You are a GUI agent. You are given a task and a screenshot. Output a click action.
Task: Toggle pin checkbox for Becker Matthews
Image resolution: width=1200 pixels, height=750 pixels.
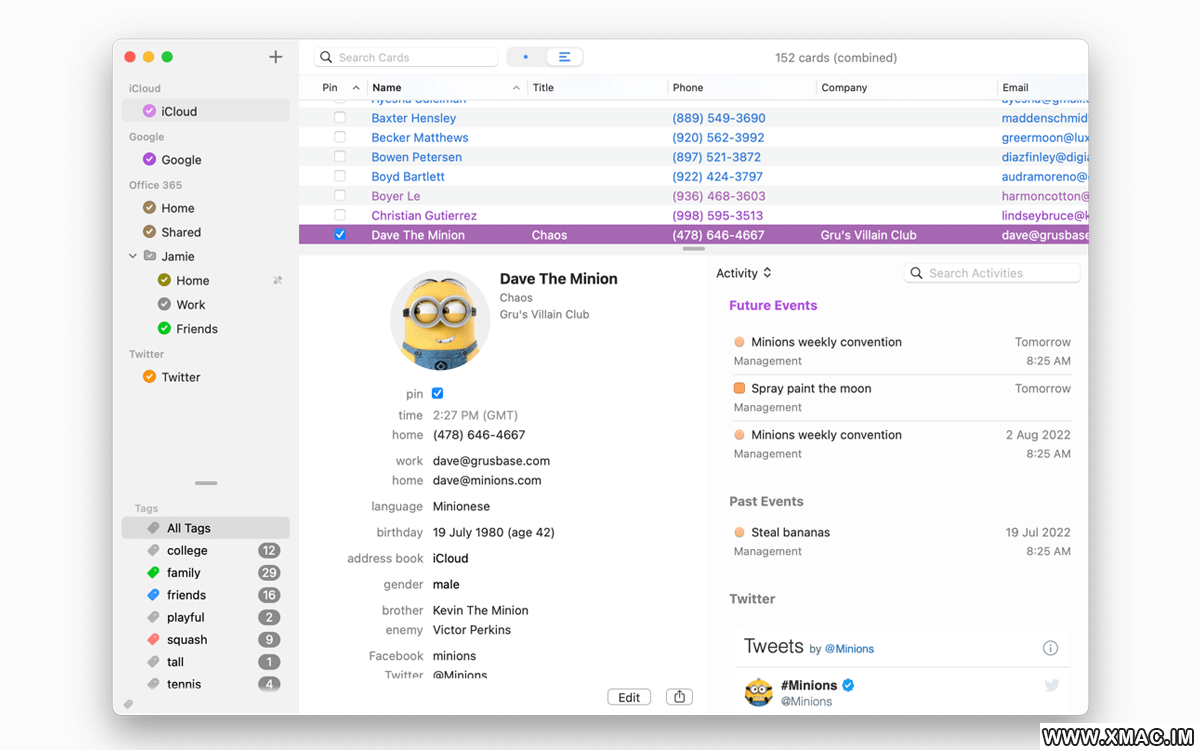[340, 137]
